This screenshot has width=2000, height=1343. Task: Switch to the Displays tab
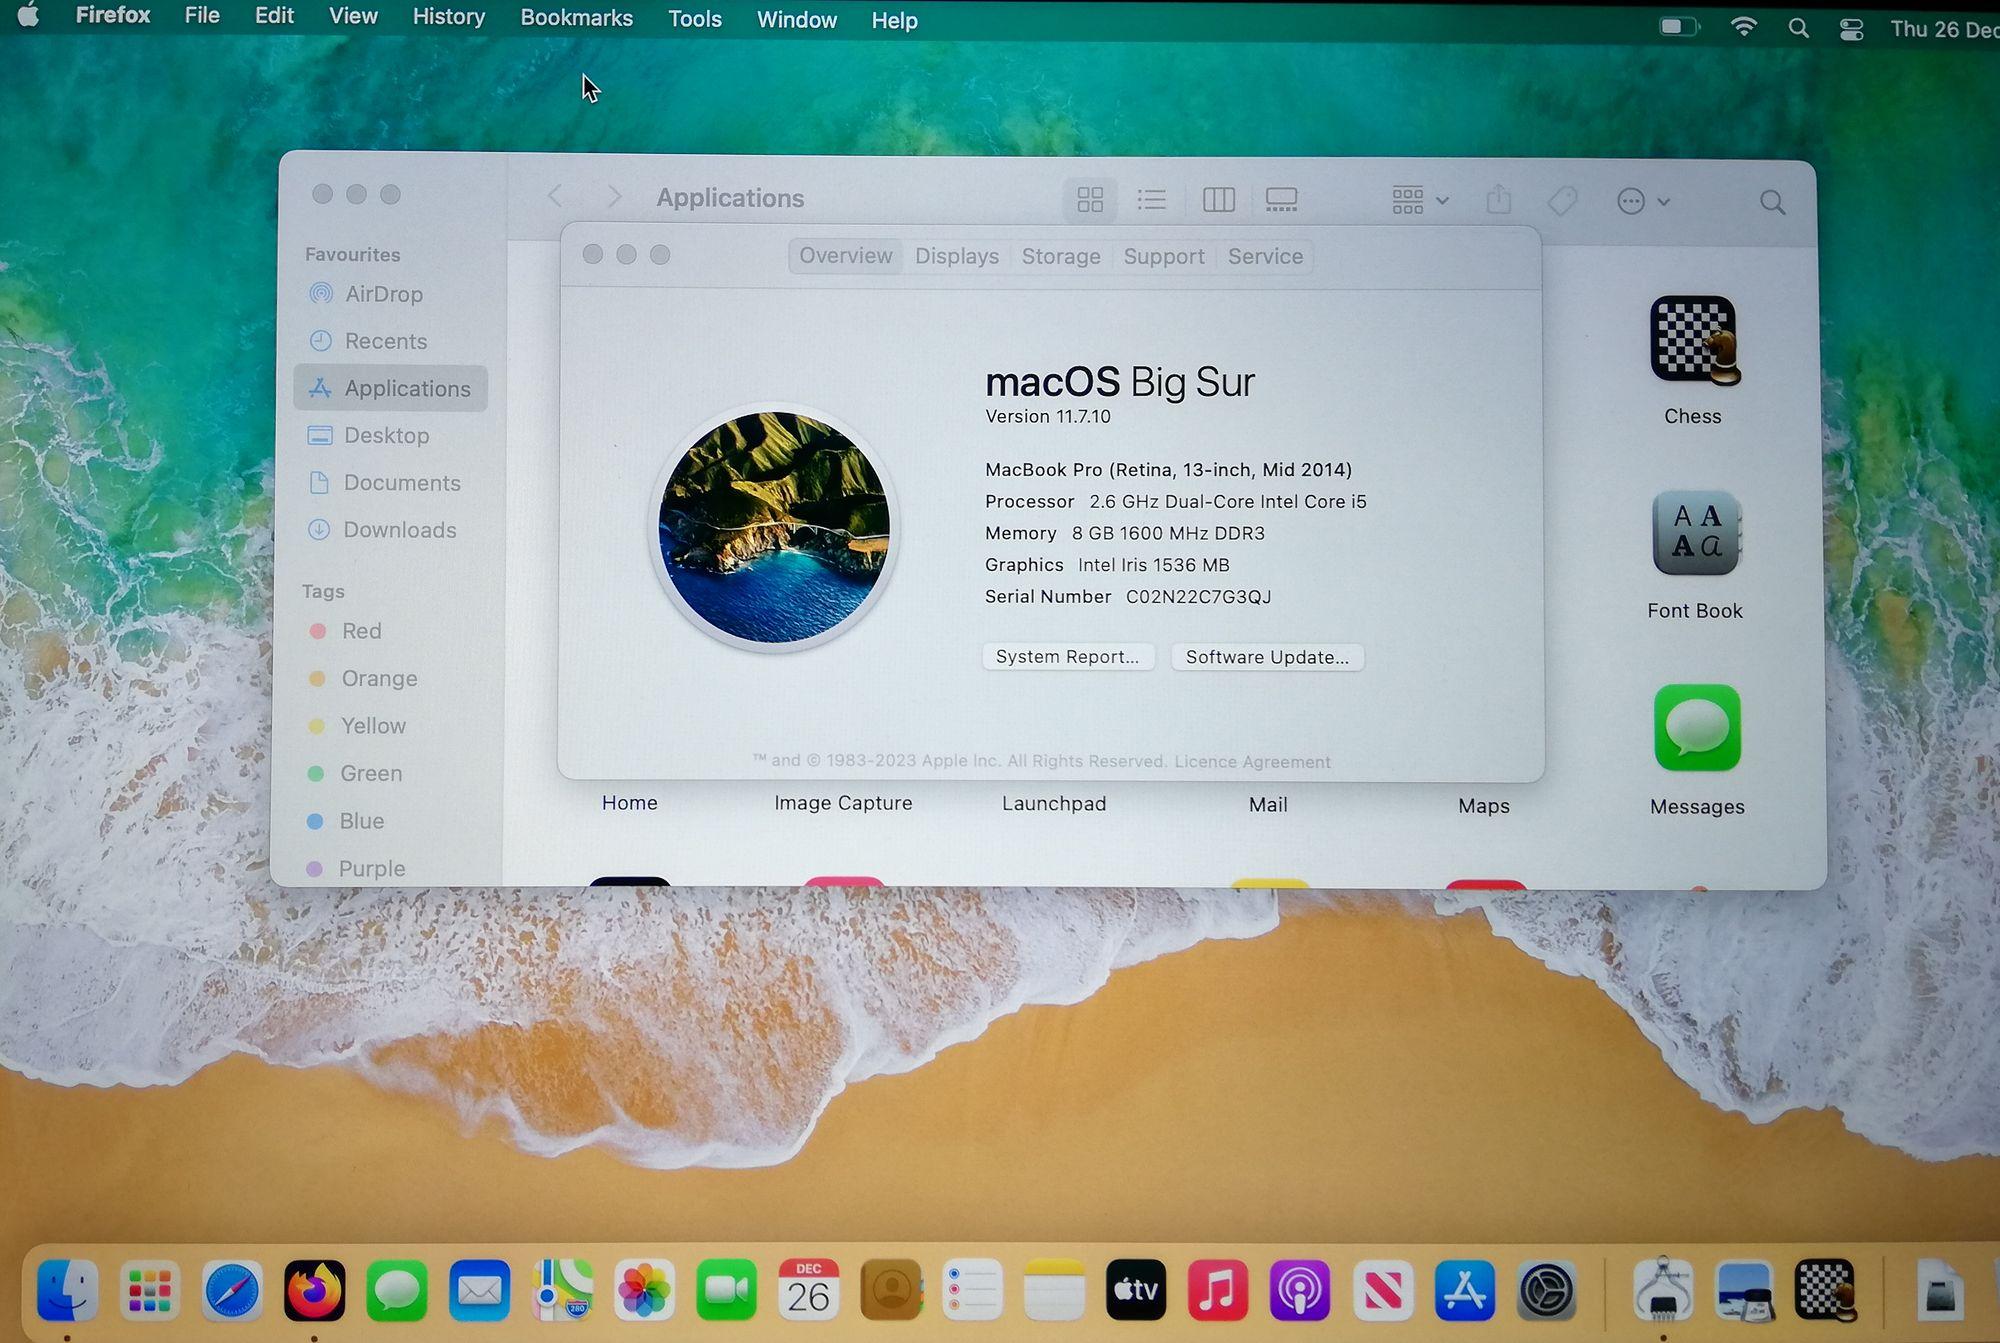click(x=957, y=256)
